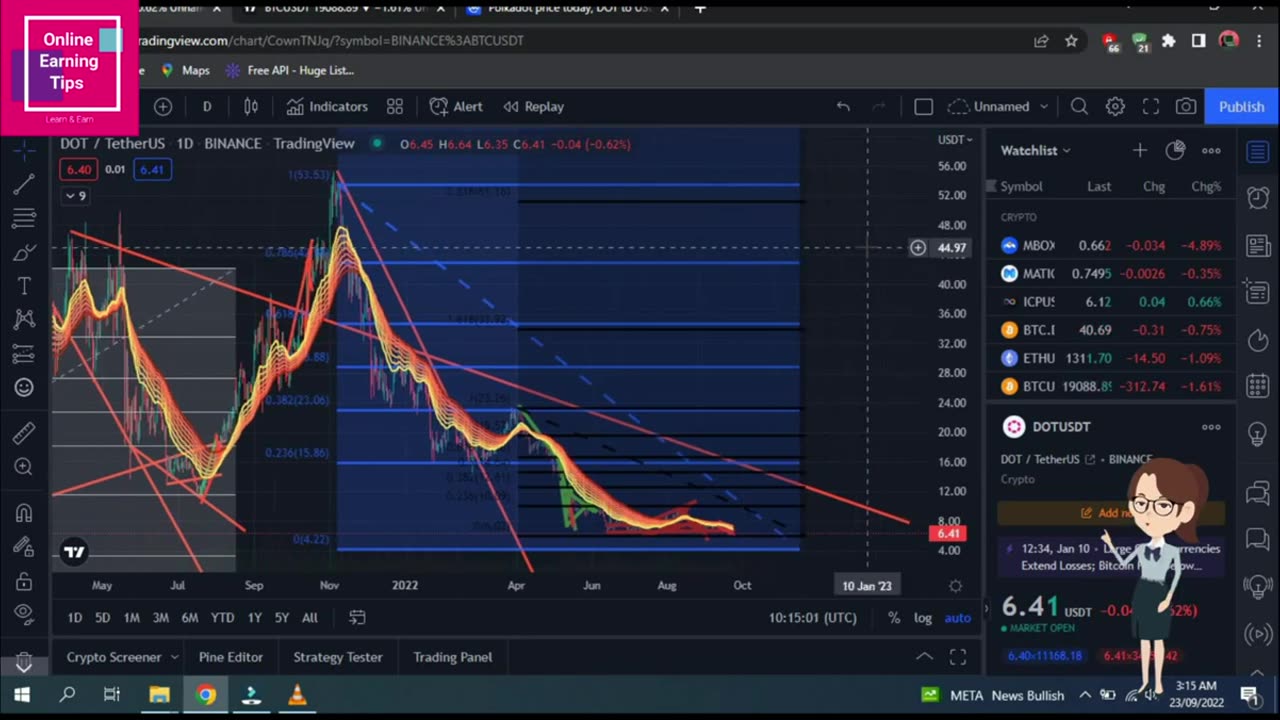The width and height of the screenshot is (1280, 720).
Task: Show All data range
Action: 310,618
